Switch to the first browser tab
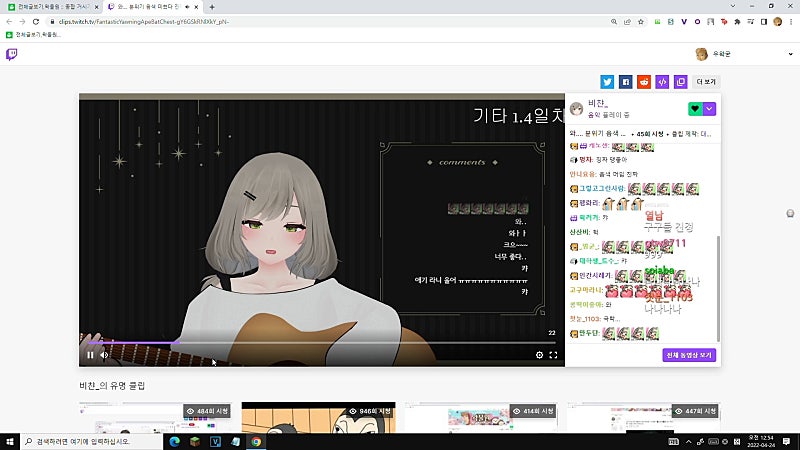The width and height of the screenshot is (800, 450). point(53,7)
